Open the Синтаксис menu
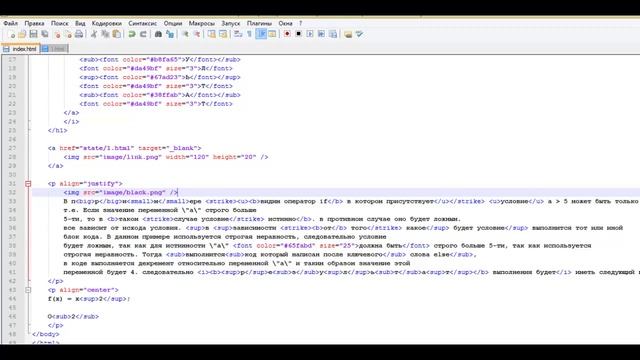This screenshot has height=360, width=640. pyautogui.click(x=142, y=23)
